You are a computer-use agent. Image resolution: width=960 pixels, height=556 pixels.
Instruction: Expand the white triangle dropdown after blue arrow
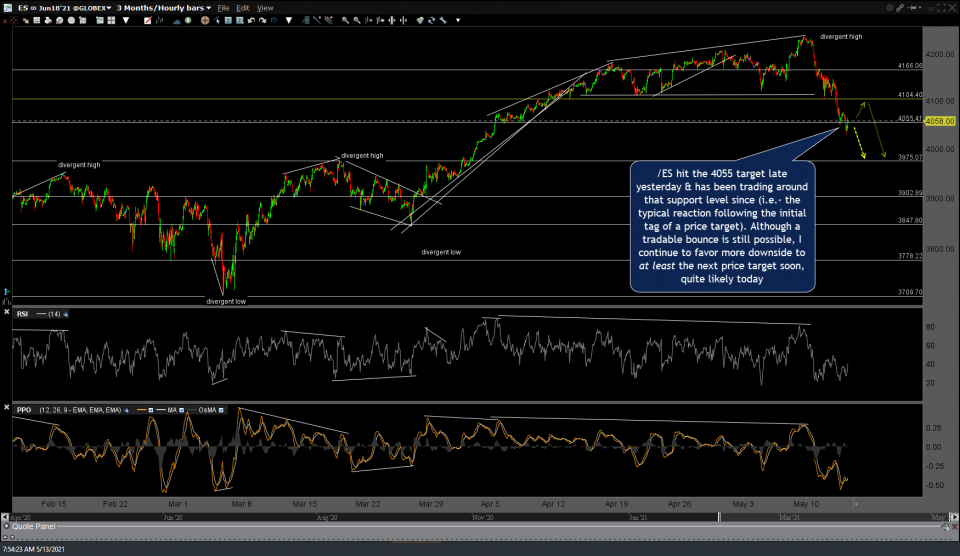(x=289, y=21)
